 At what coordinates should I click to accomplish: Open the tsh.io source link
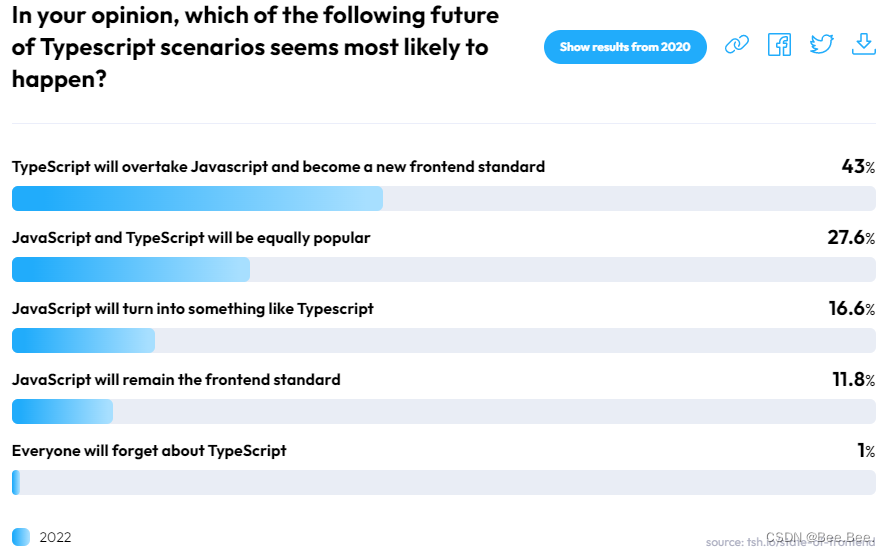click(790, 542)
